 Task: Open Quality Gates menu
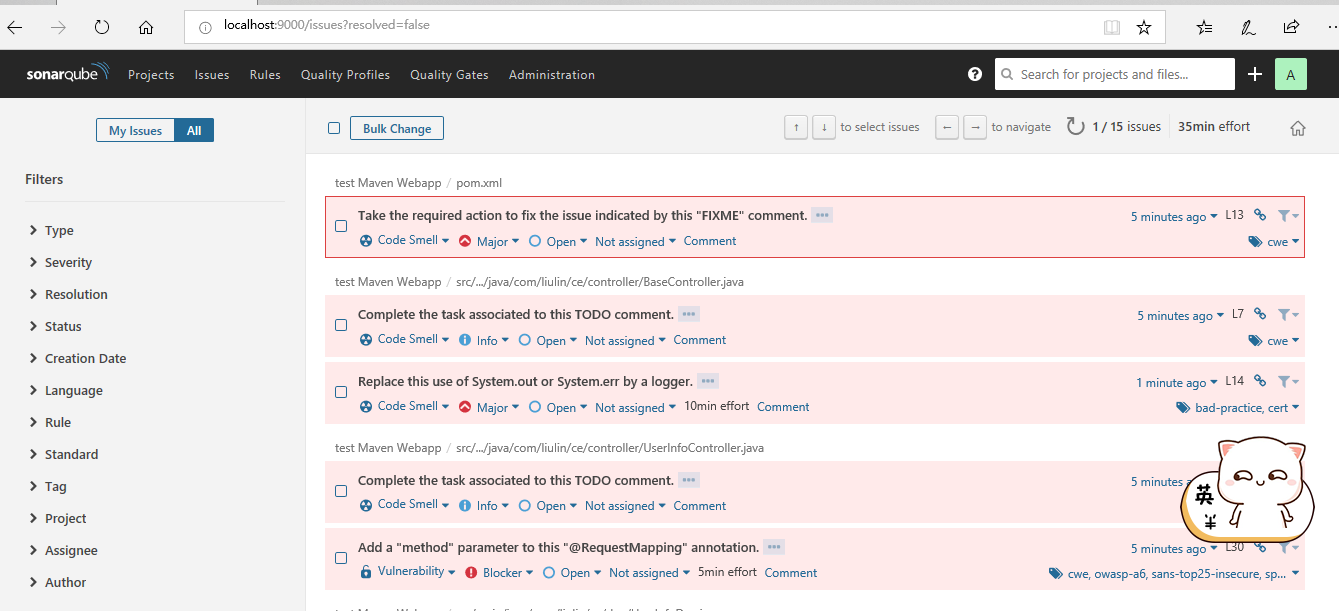coord(449,74)
